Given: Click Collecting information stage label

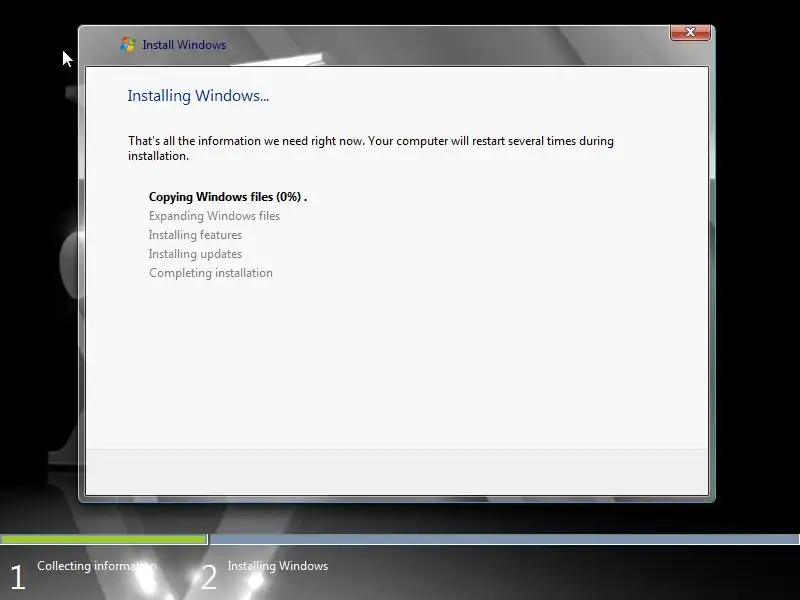Looking at the screenshot, I should (96, 566).
